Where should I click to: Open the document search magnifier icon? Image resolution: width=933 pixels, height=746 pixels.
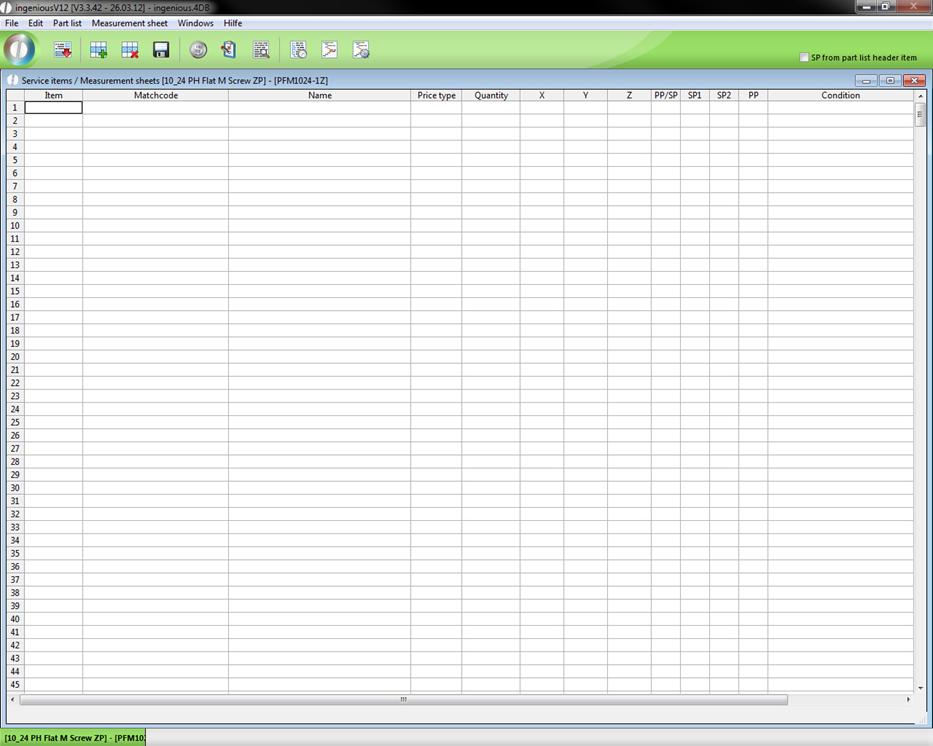(261, 50)
